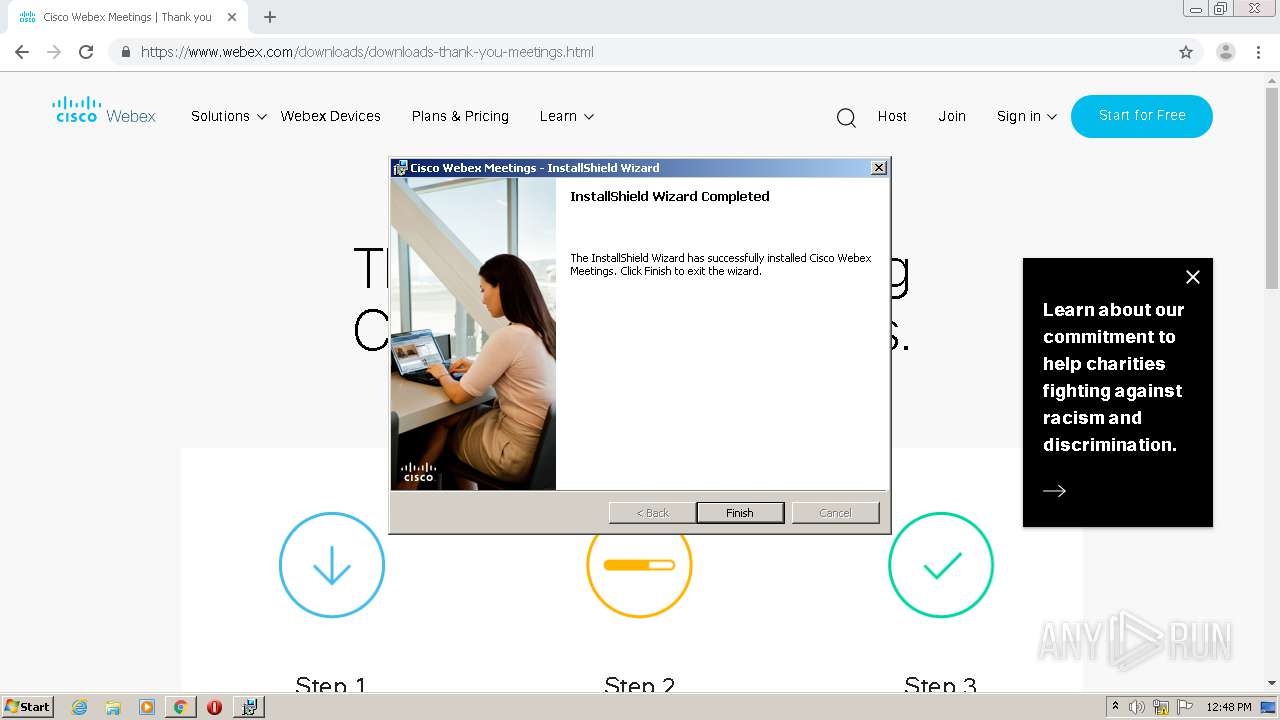1280x720 pixels.
Task: Select the Cisco Webex Meetings tab
Action: point(127,17)
